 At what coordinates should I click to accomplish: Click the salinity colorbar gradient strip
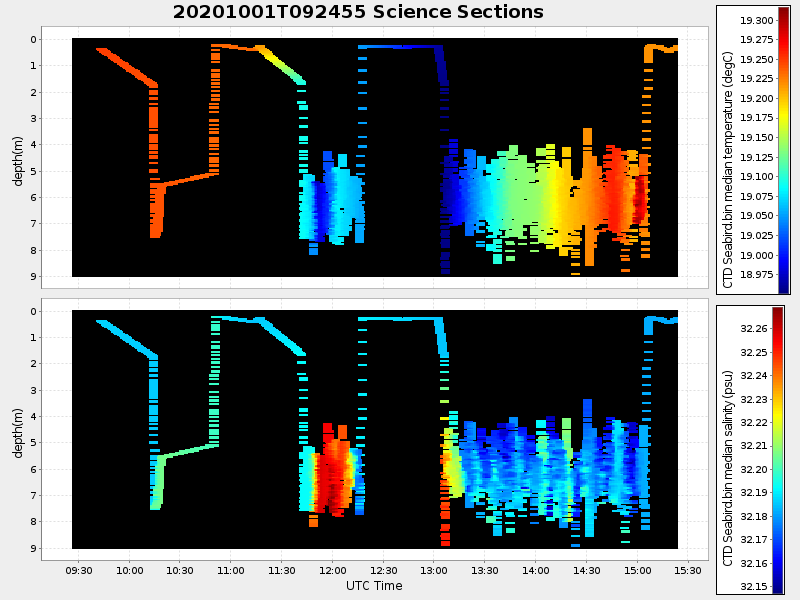point(778,450)
